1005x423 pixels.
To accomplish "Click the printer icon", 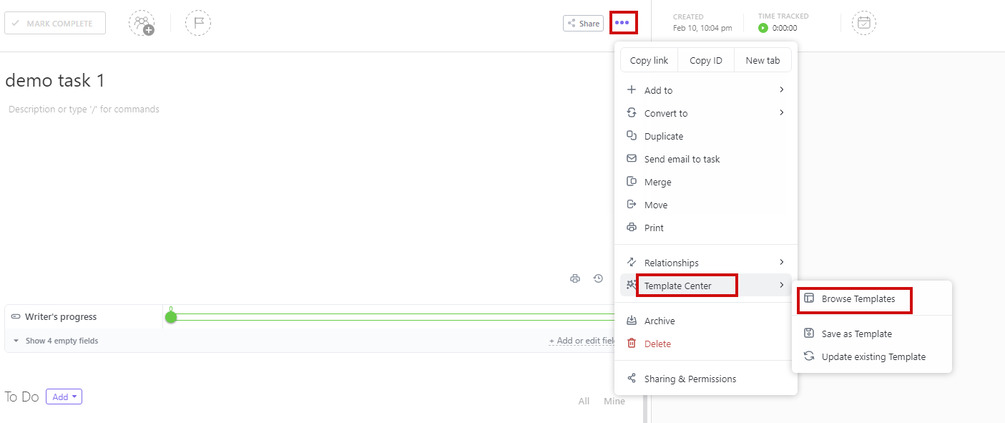I will (631, 228).
